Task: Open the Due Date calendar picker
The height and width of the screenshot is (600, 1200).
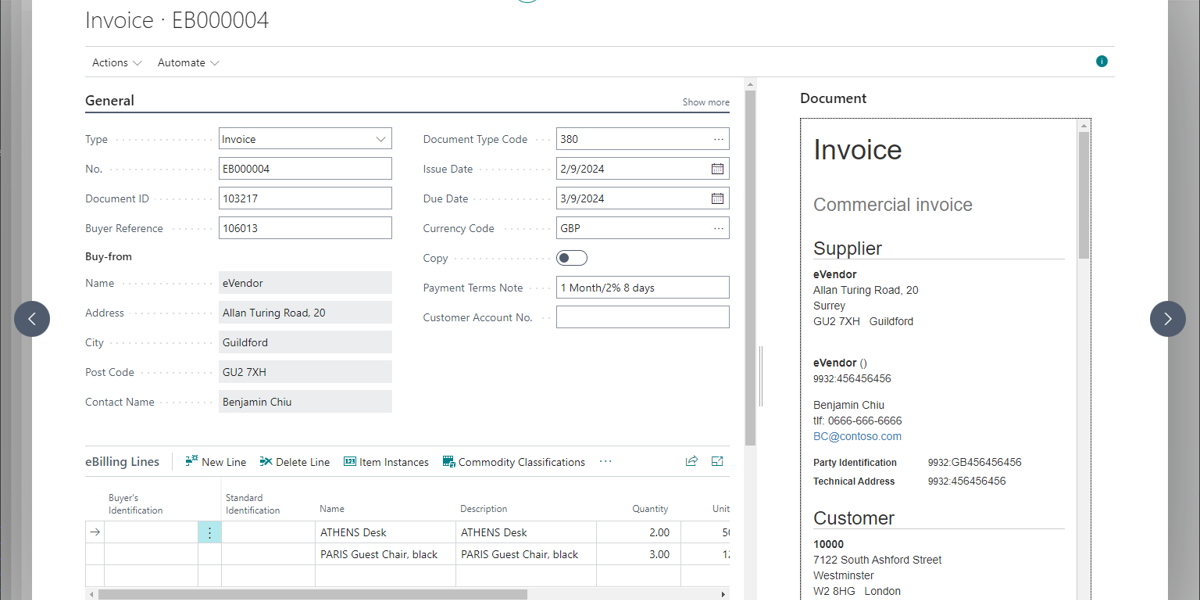Action: (x=717, y=199)
